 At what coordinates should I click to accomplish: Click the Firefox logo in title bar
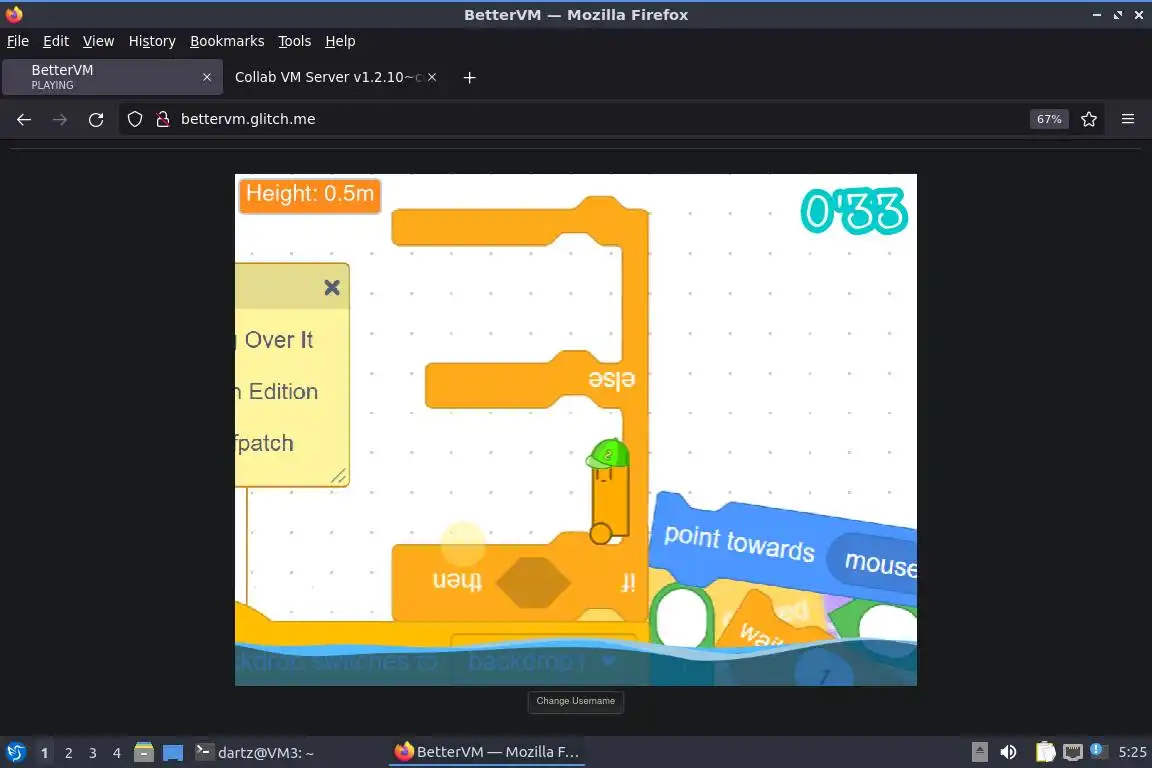(13, 14)
